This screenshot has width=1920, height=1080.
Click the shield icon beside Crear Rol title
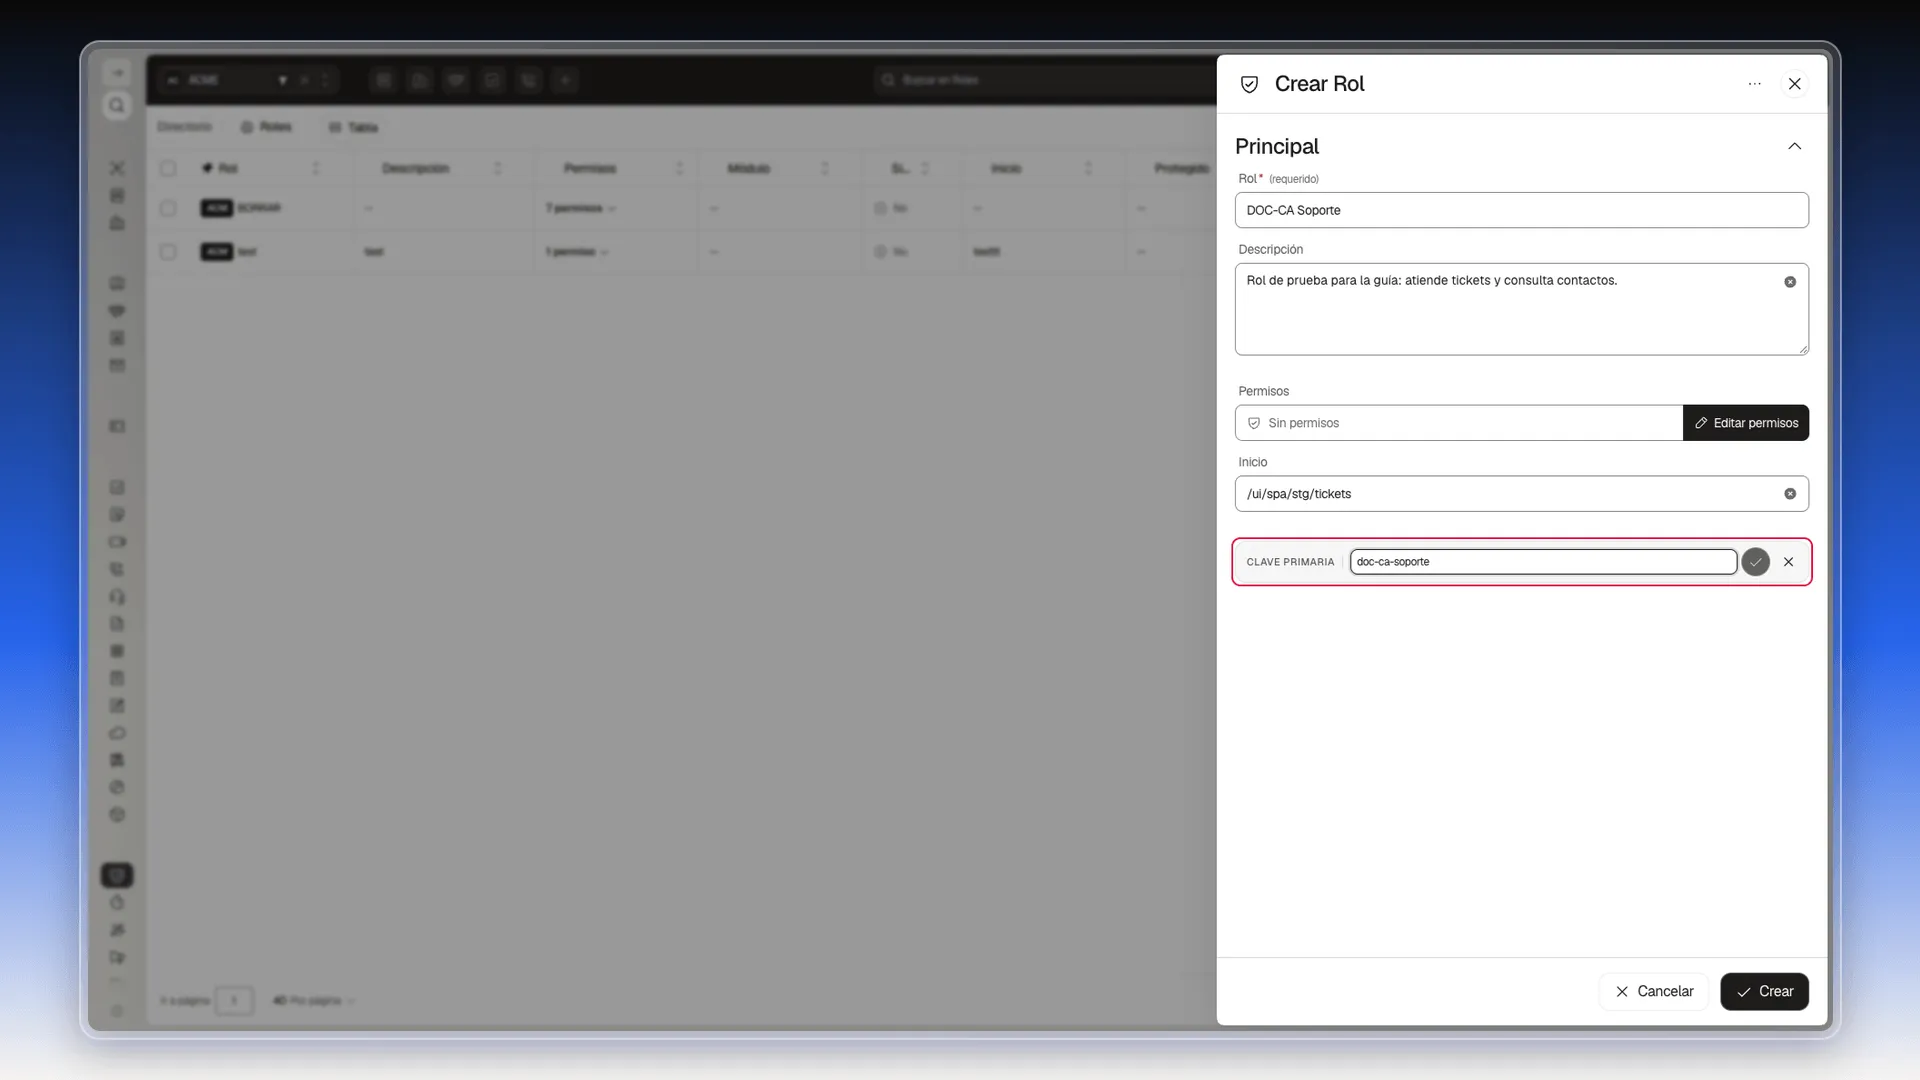click(1249, 84)
